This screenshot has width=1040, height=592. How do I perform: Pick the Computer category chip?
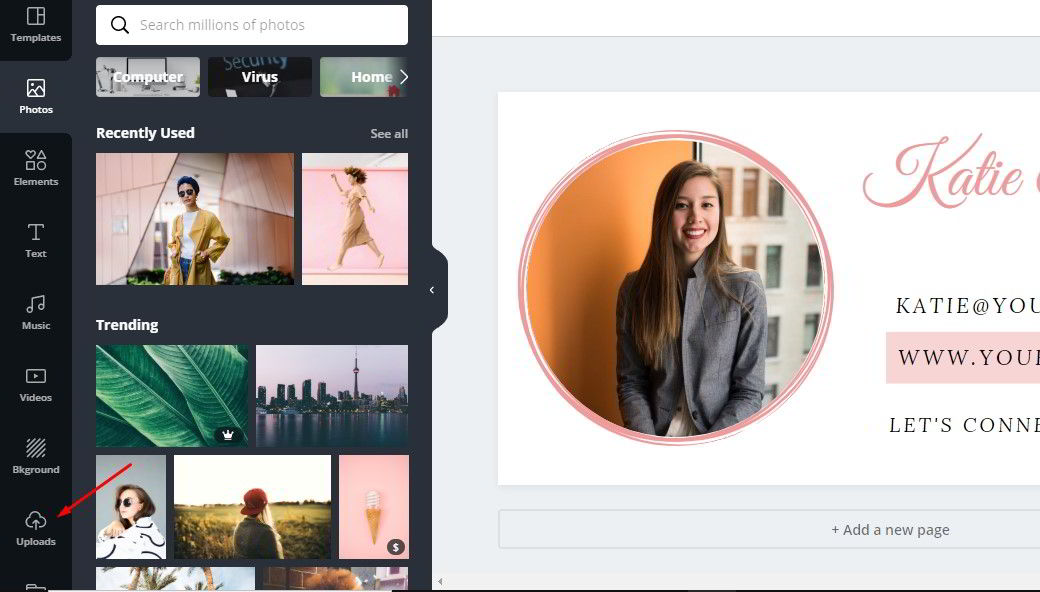tap(148, 77)
